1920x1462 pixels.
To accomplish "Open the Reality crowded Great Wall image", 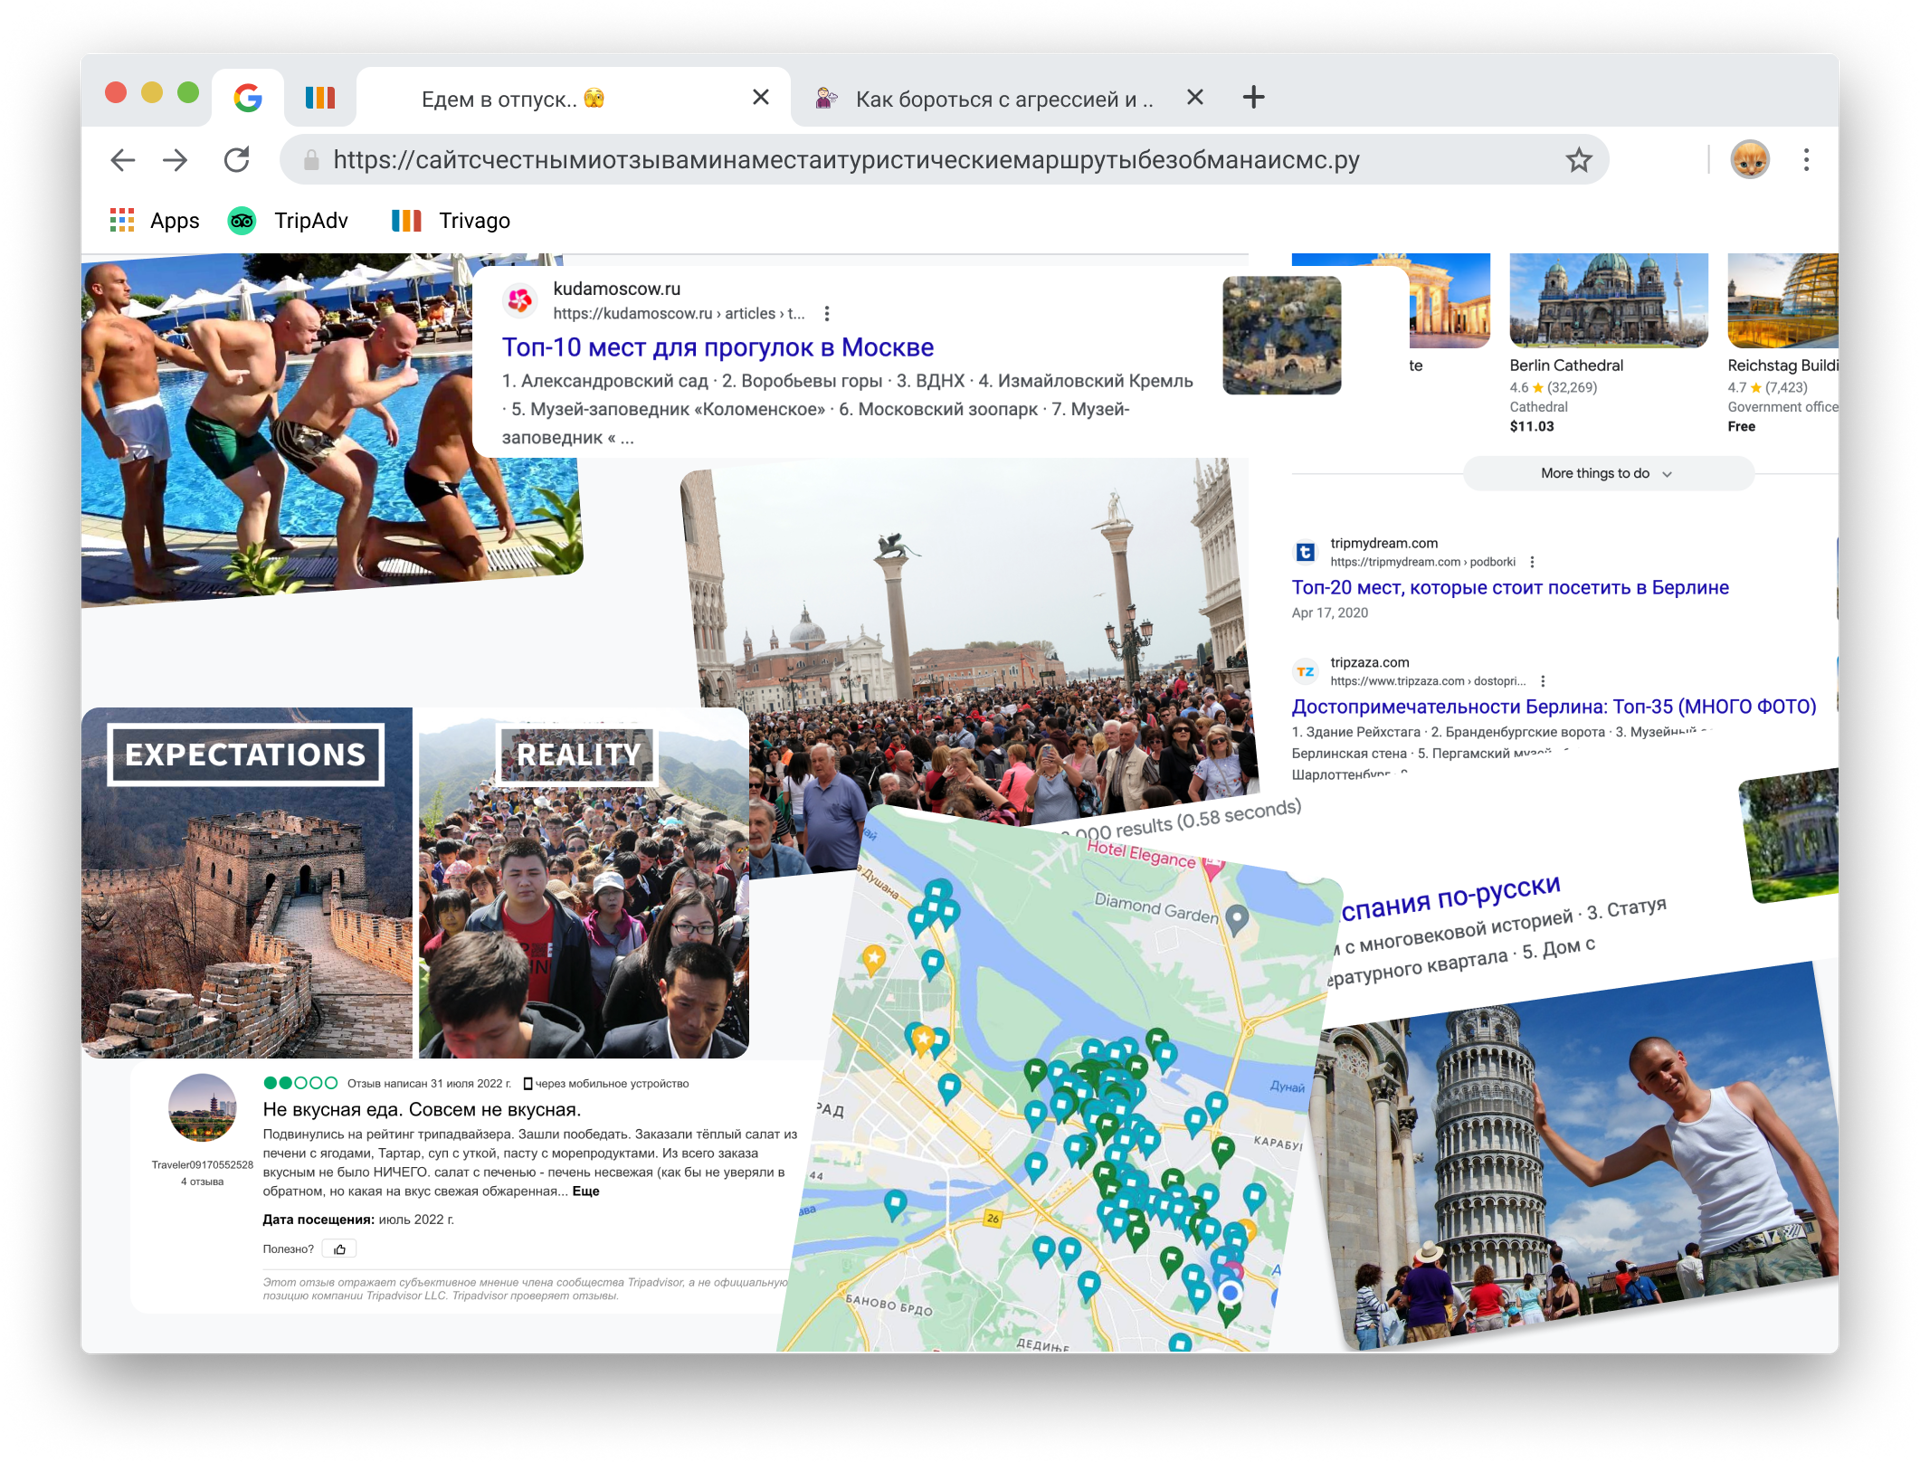I will 584,883.
